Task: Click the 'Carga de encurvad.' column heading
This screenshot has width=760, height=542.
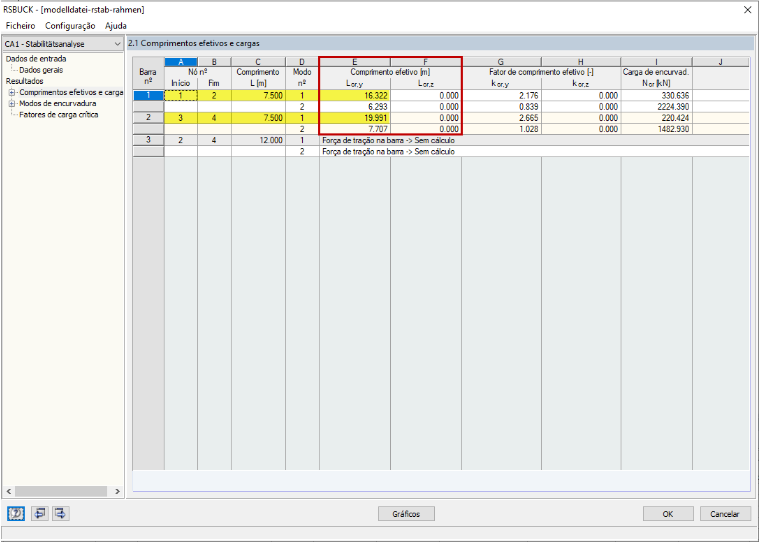Action: pos(656,72)
